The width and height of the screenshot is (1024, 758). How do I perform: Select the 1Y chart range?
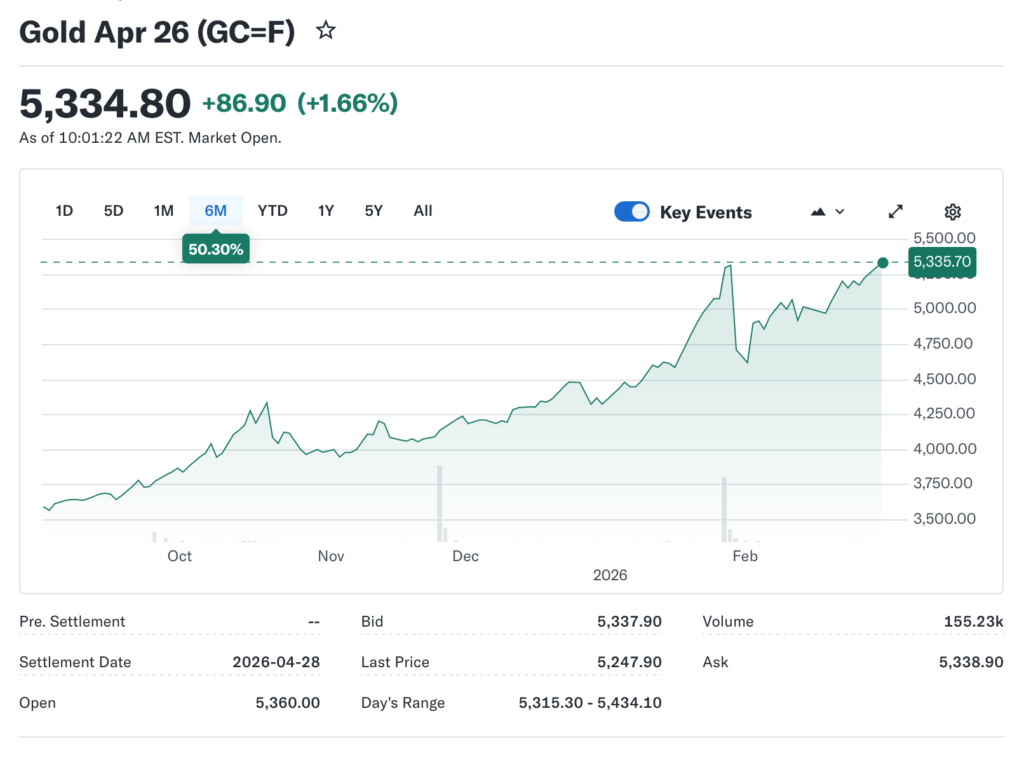[324, 211]
